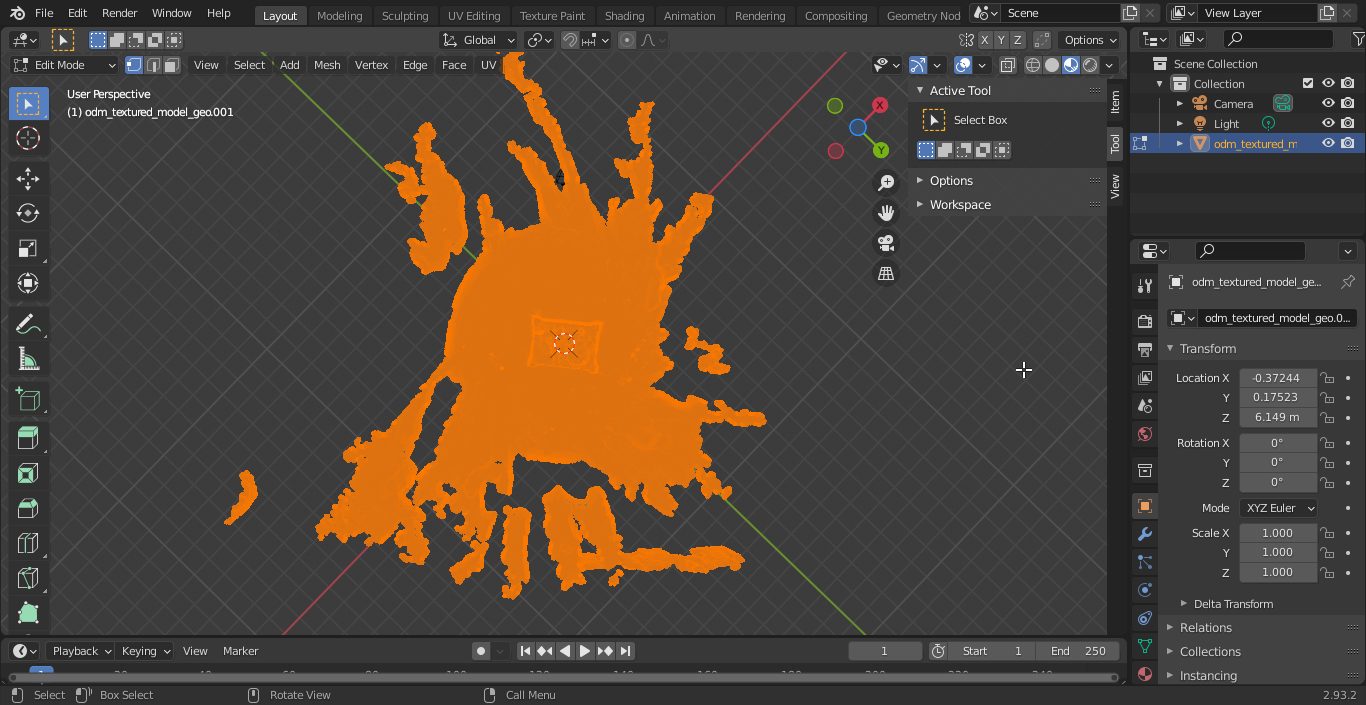The height and width of the screenshot is (705, 1366).
Task: Click the Location X value field
Action: click(1277, 378)
